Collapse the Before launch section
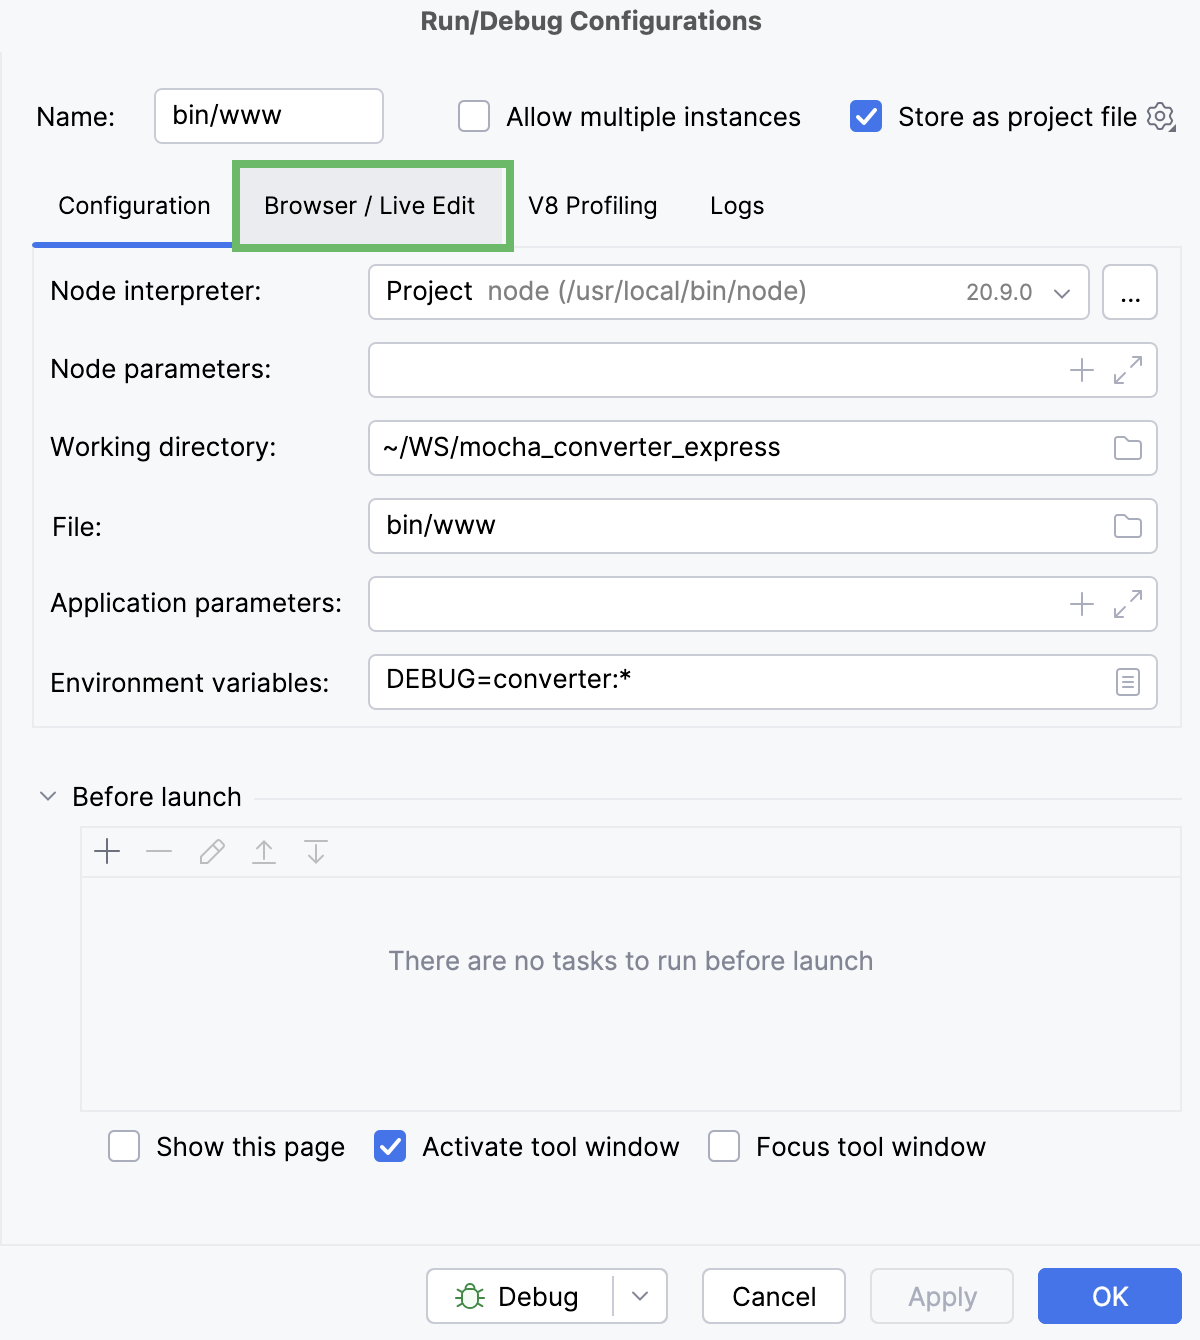Screen dimensions: 1200x1340 point(47,796)
